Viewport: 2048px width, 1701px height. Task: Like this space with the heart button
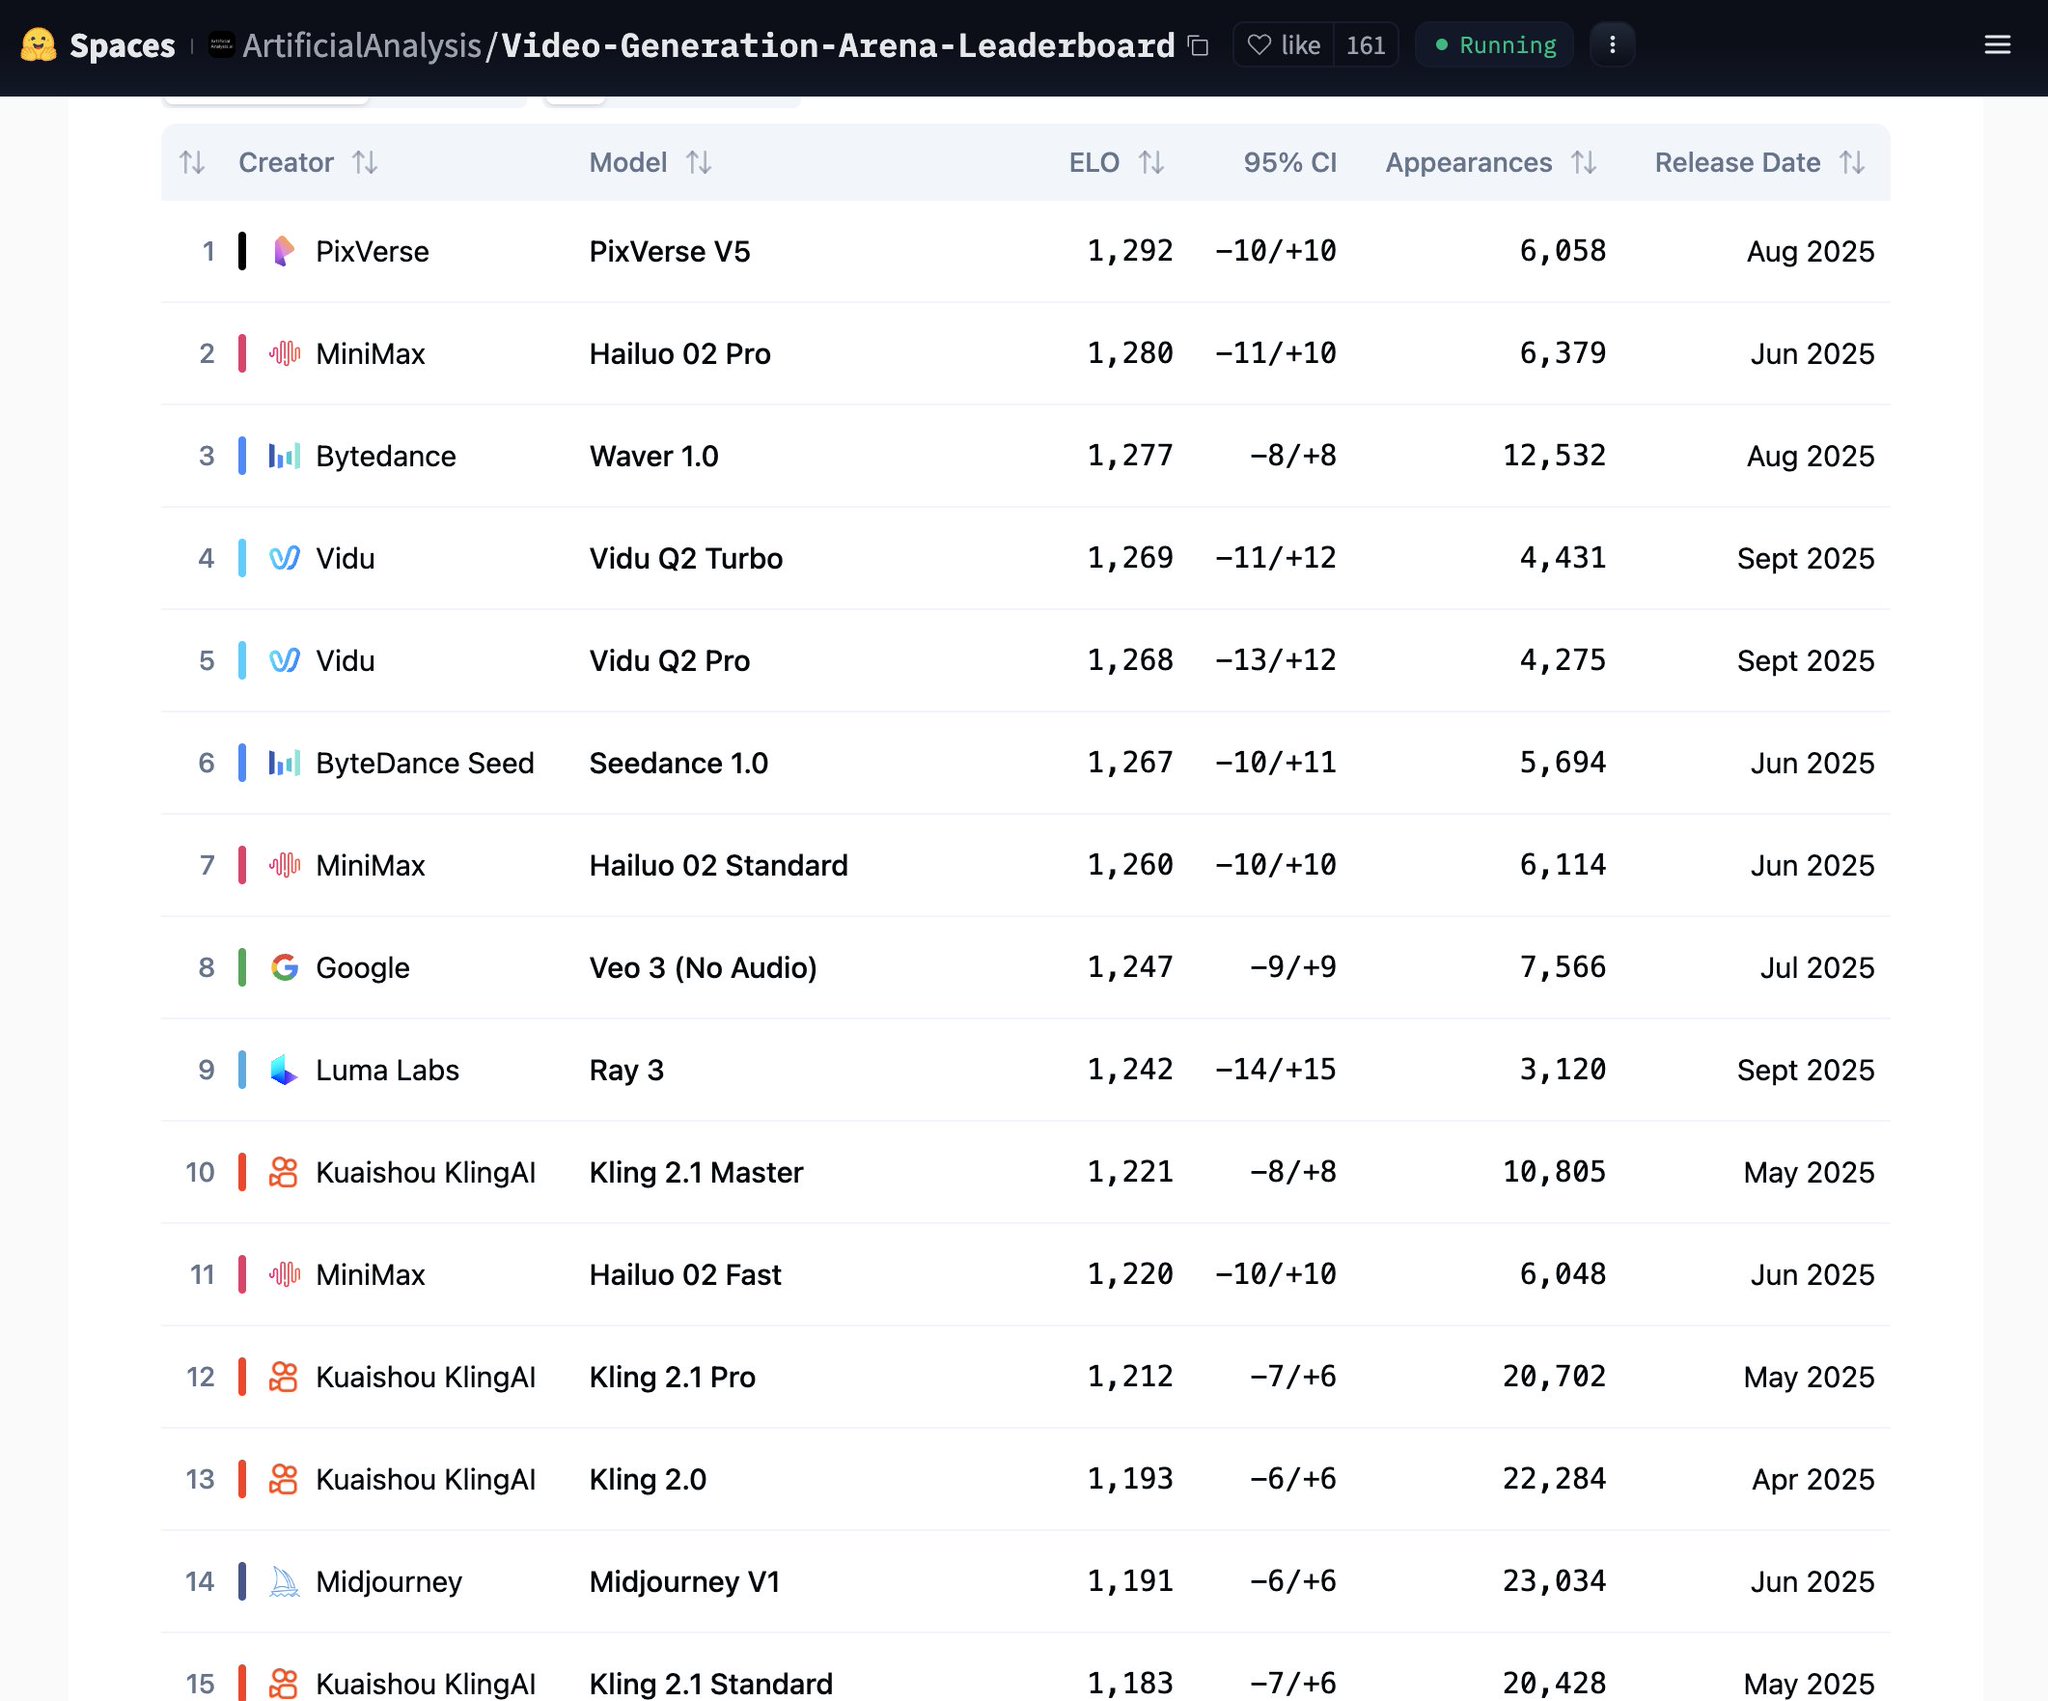pos(1284,45)
